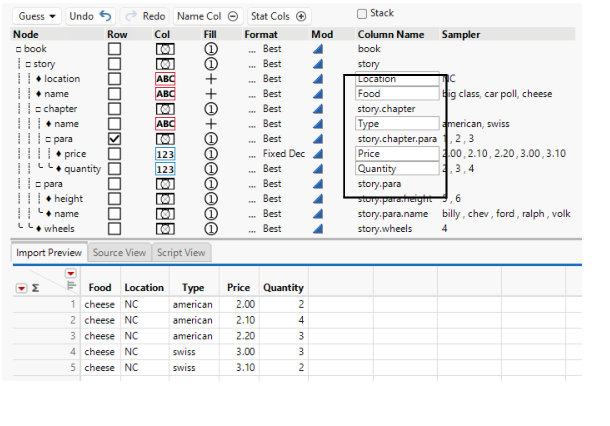The height and width of the screenshot is (426, 610).
Task: Click the Location column header in preview
Action: pos(144,288)
